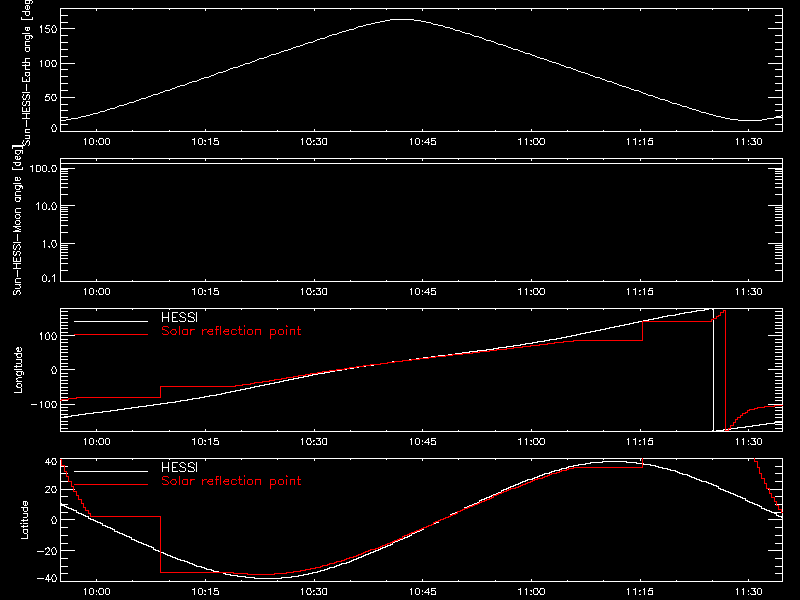Click 10:00 under the Moon angle plot
Screen dimensions: 800x600
coord(96,292)
